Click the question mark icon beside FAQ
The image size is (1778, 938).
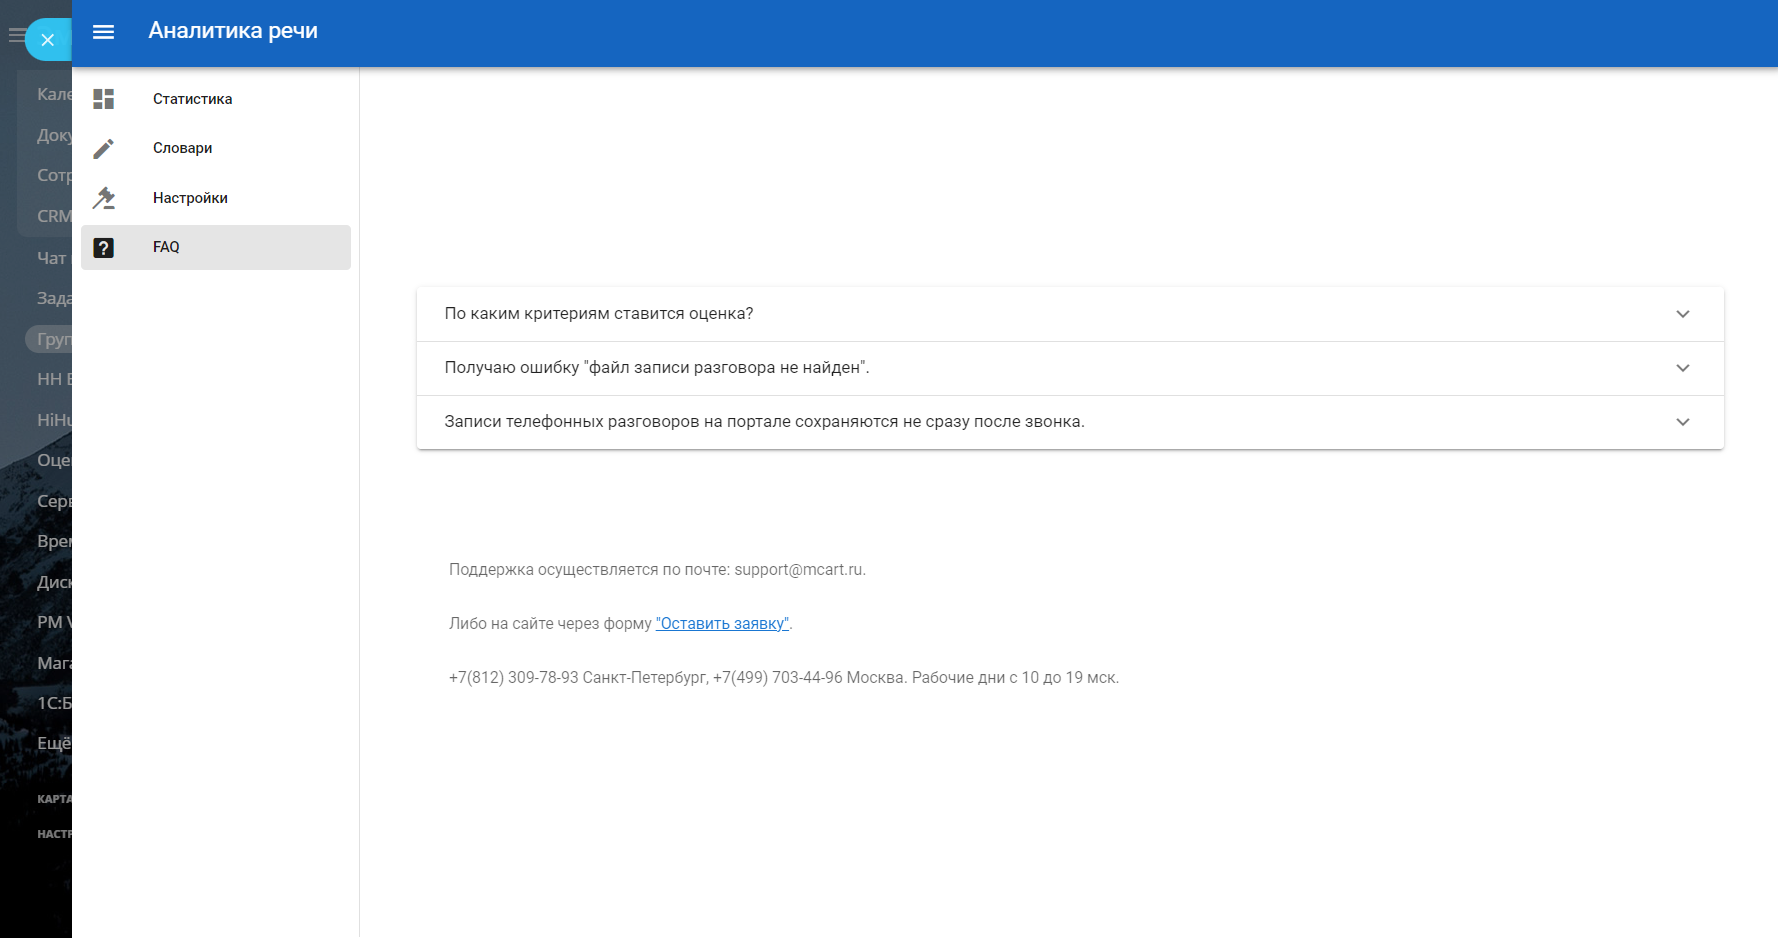click(104, 247)
